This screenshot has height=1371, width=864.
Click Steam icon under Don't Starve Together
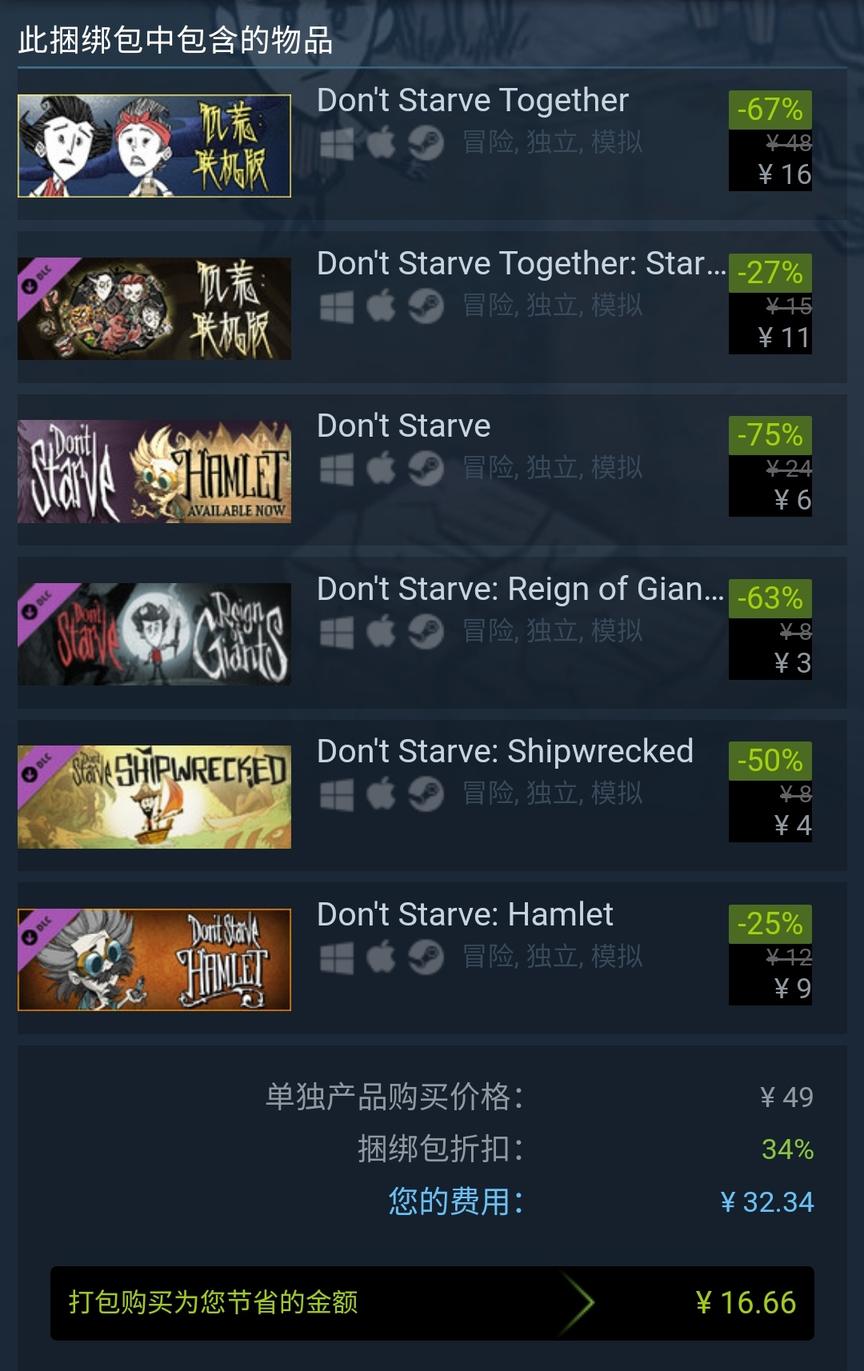(x=426, y=143)
